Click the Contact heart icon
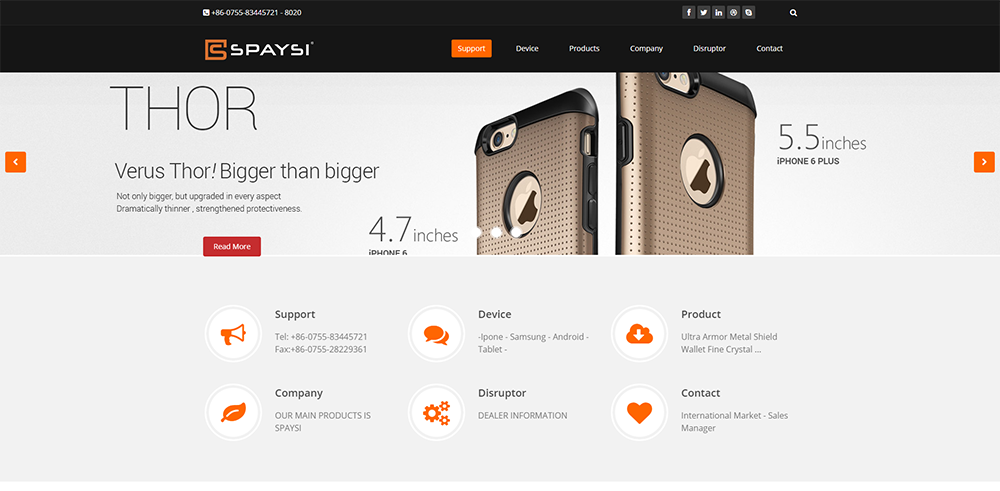The image size is (1000, 491). [x=639, y=413]
